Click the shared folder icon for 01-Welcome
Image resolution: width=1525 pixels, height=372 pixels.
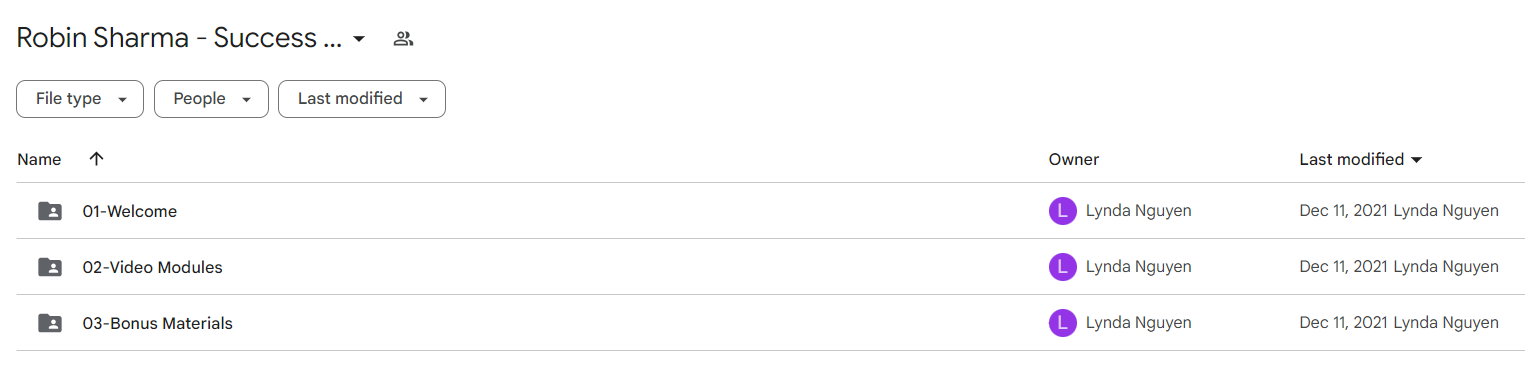pos(49,211)
